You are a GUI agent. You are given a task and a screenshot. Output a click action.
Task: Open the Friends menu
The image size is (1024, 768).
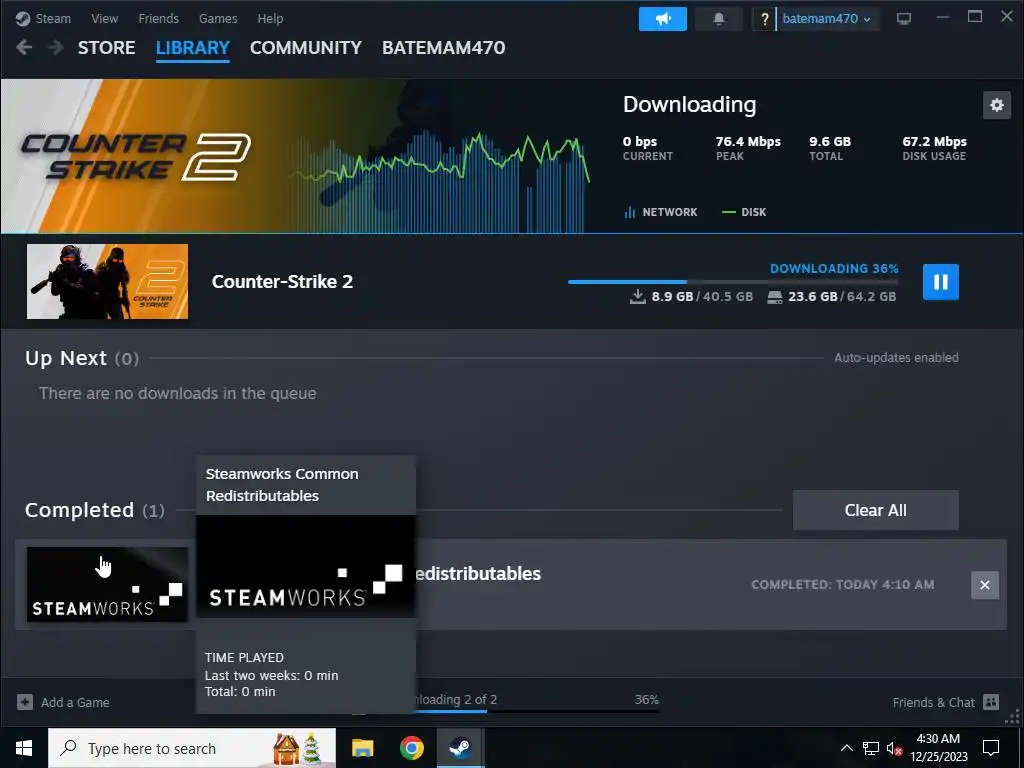158,18
